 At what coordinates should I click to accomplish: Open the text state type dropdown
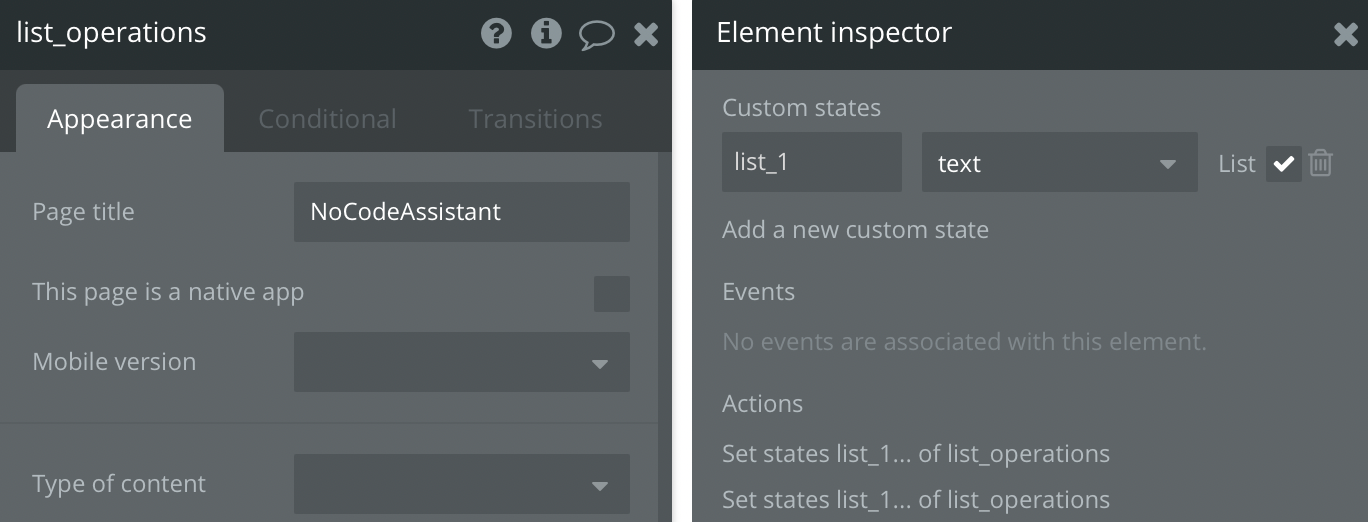click(x=1060, y=162)
